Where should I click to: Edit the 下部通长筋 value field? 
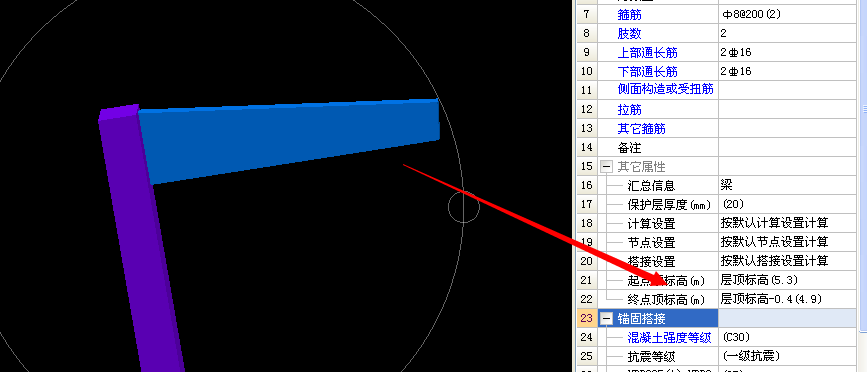point(787,71)
